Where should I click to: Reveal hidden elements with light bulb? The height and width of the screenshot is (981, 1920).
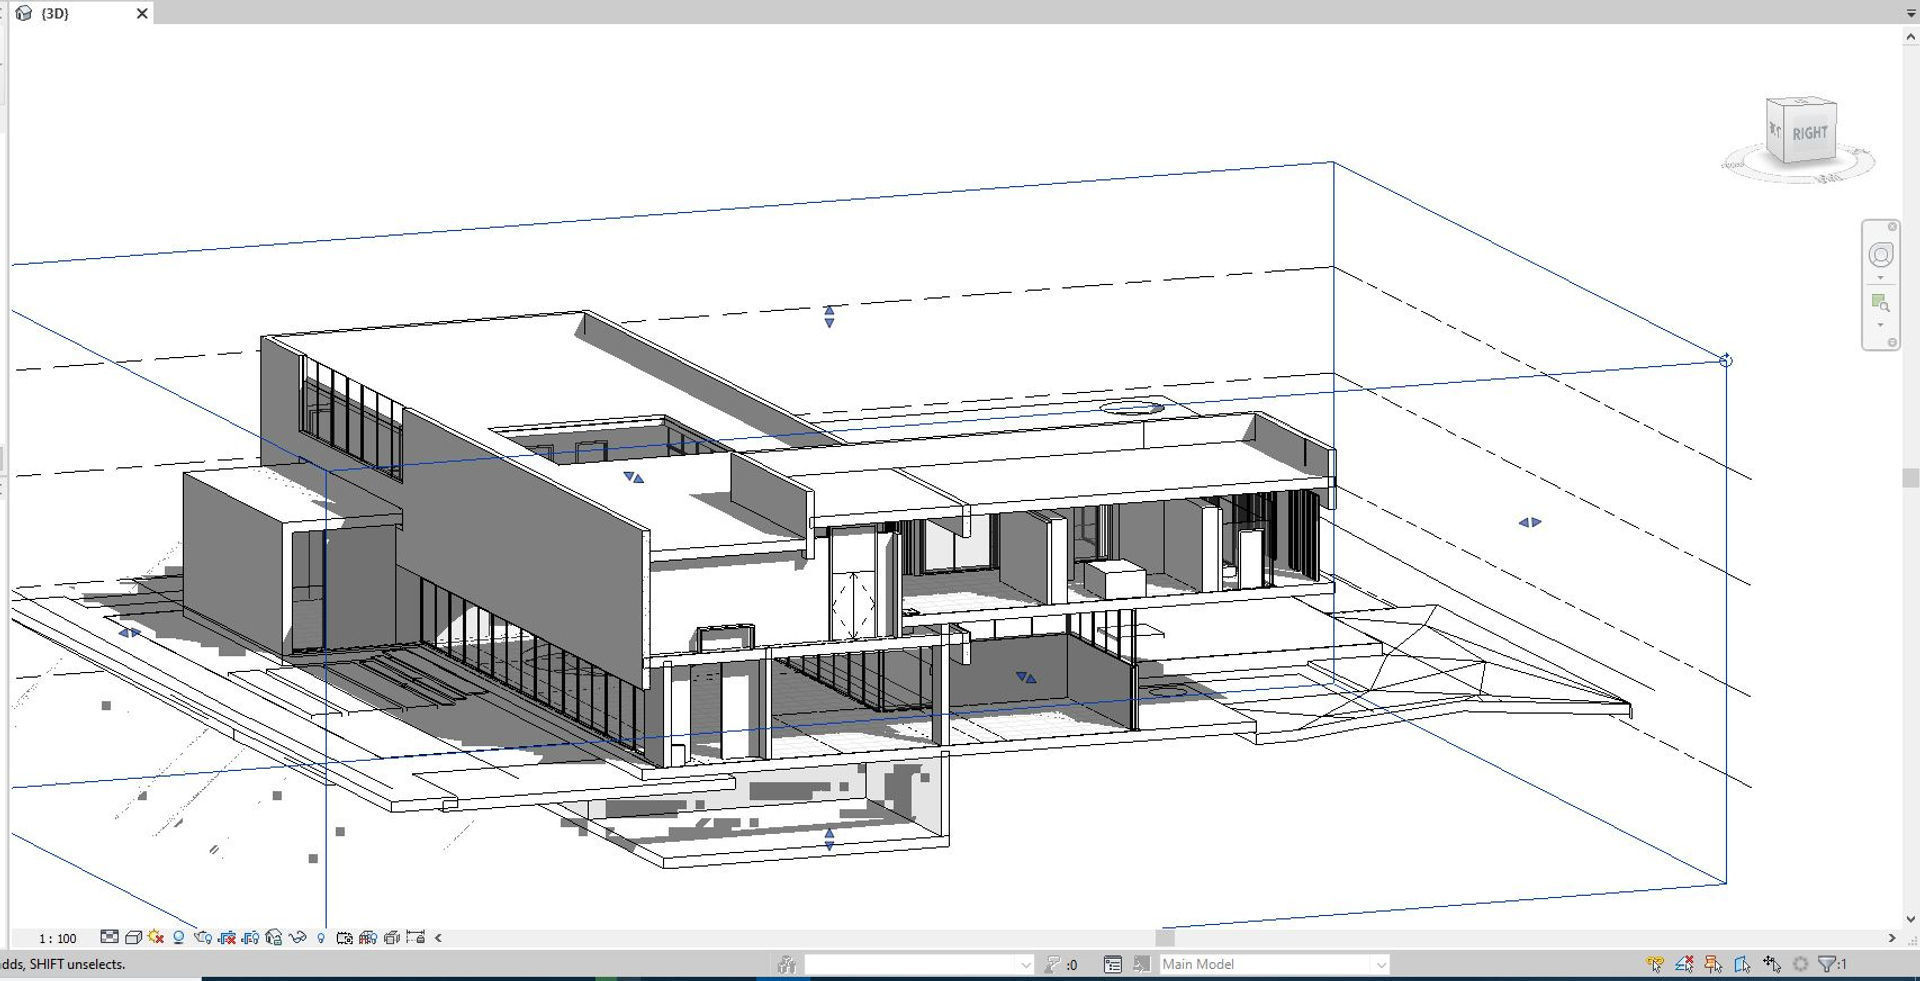pos(321,938)
